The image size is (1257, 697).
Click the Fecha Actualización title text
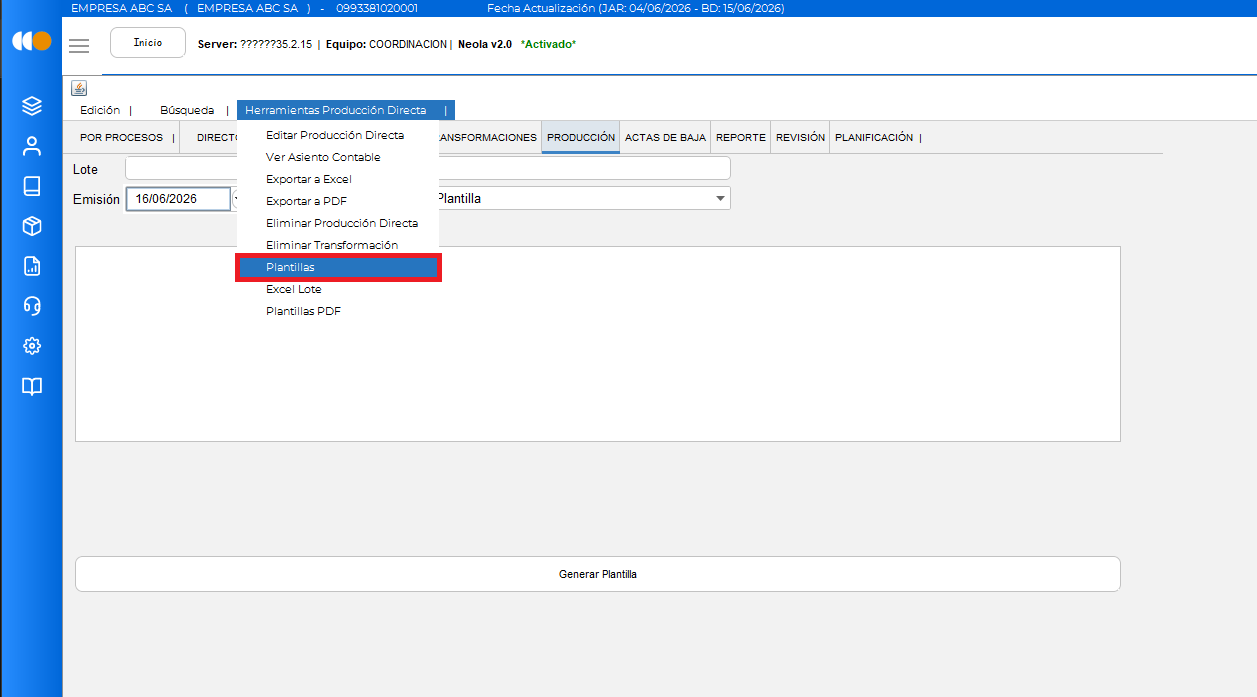635,8
